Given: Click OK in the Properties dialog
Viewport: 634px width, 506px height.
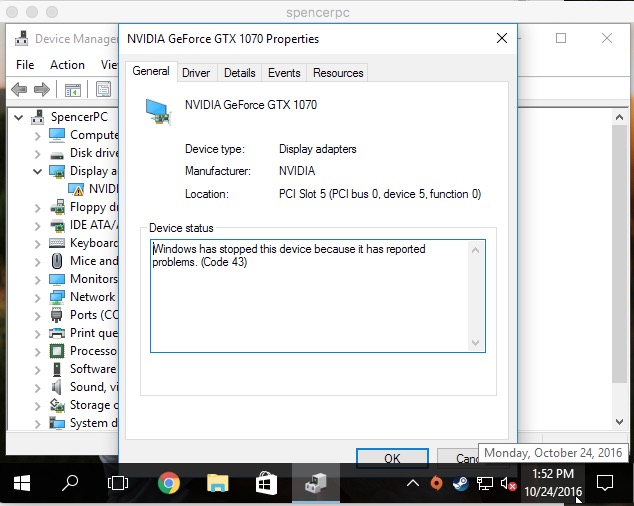Looking at the screenshot, I should tap(392, 458).
